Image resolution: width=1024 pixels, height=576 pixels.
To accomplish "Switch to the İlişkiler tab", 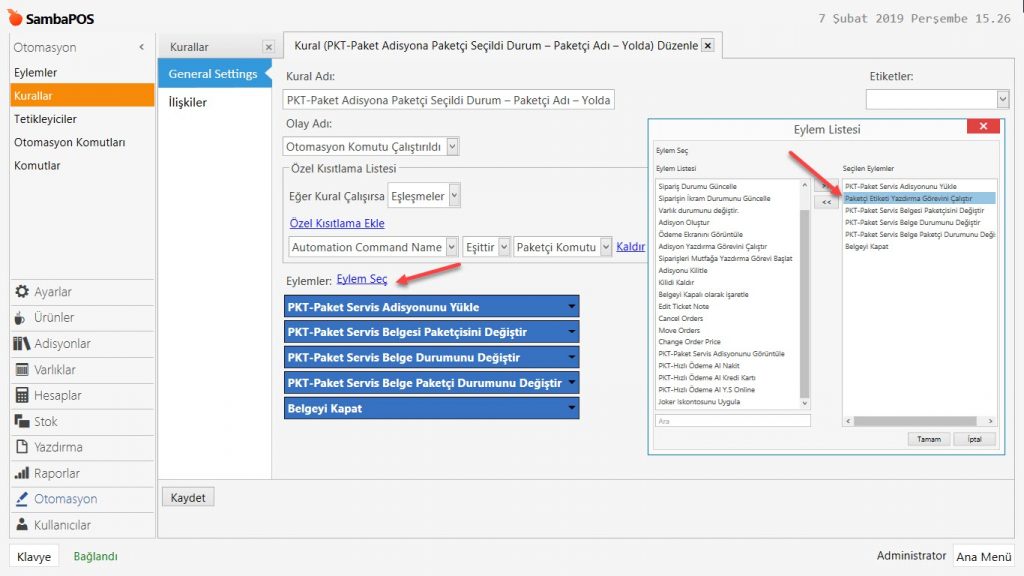I will (x=187, y=102).
